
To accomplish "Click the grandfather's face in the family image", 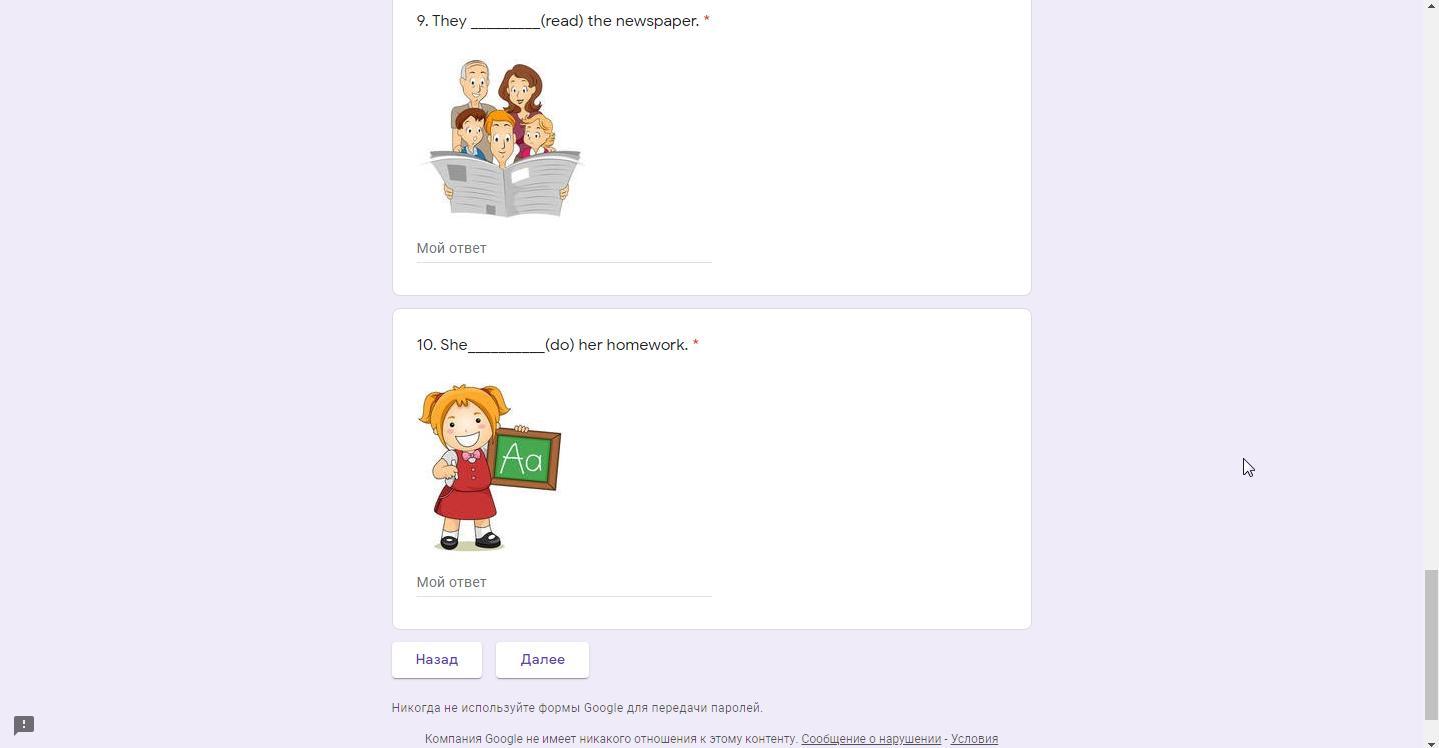I will [x=475, y=80].
